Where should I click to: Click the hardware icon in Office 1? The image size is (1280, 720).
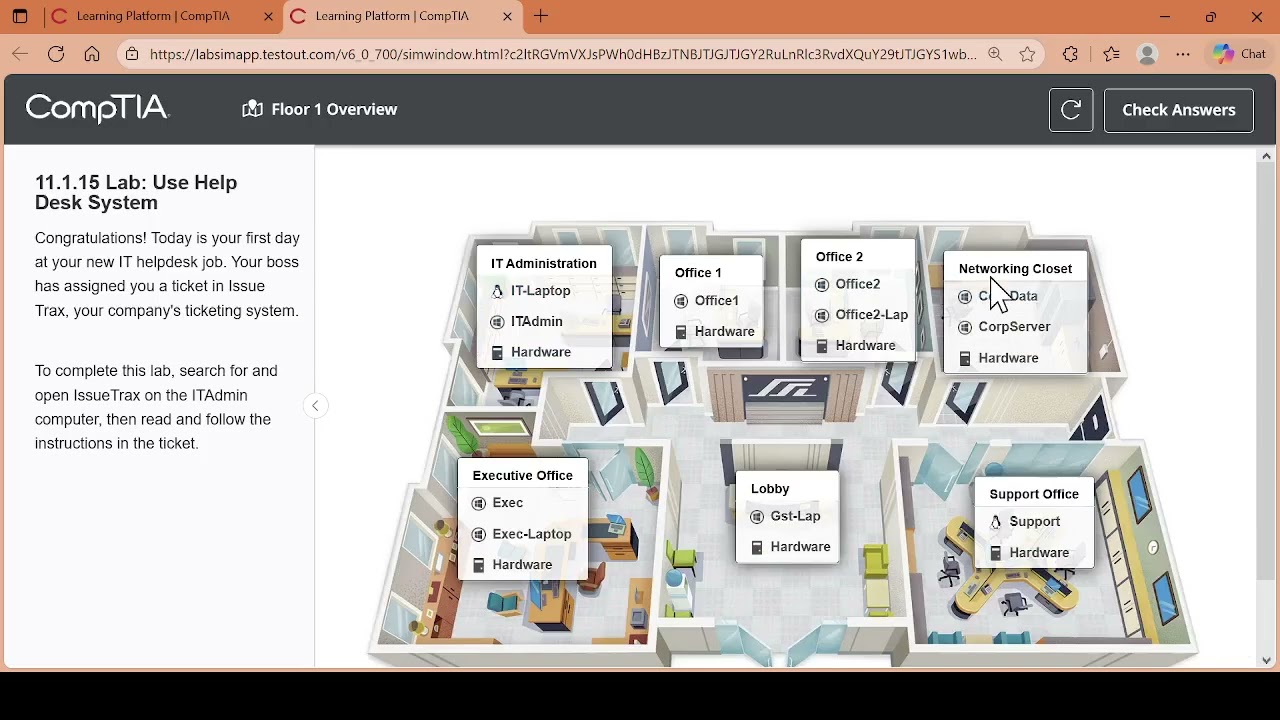pyautogui.click(x=681, y=332)
